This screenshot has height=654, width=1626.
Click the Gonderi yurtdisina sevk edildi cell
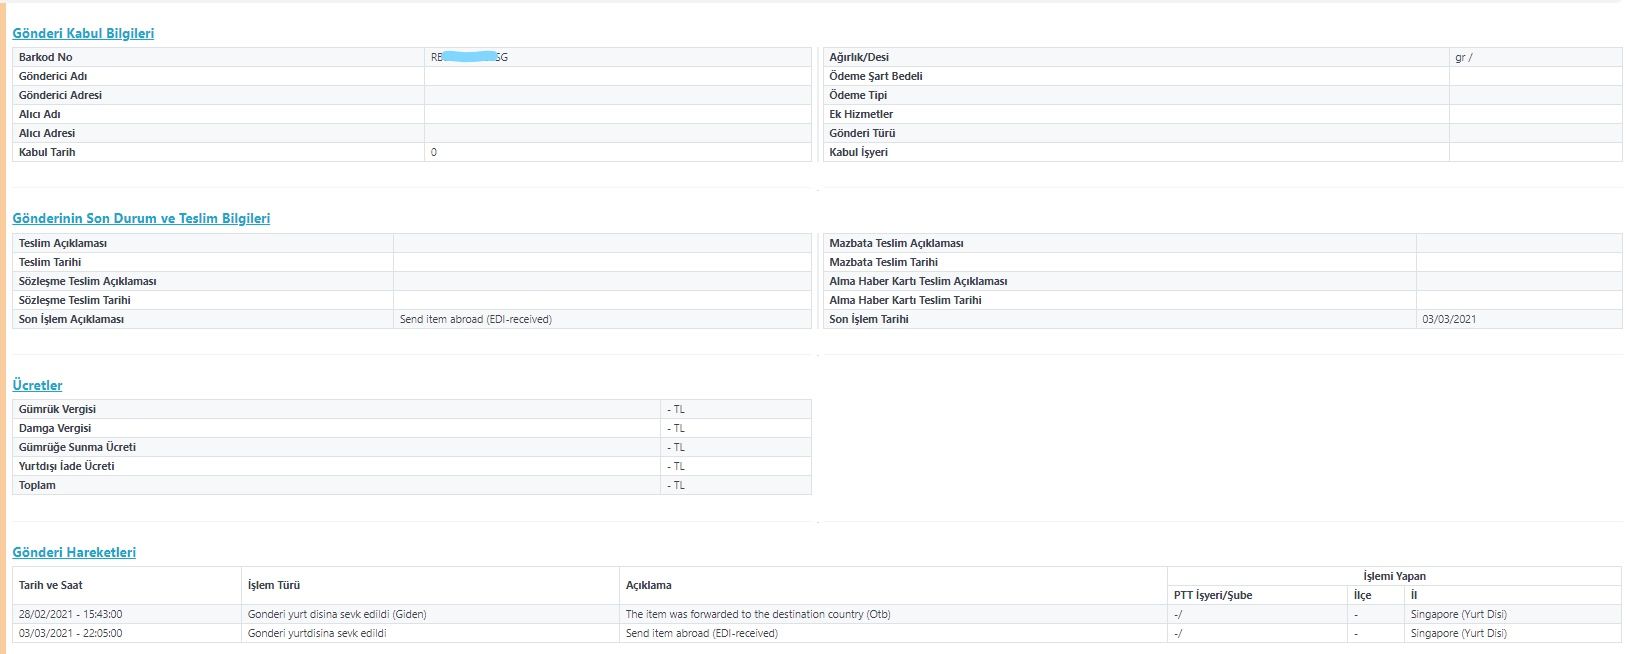coord(317,633)
